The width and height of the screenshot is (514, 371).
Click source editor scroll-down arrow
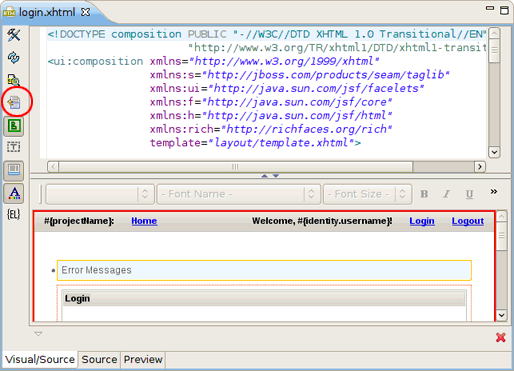click(x=494, y=152)
